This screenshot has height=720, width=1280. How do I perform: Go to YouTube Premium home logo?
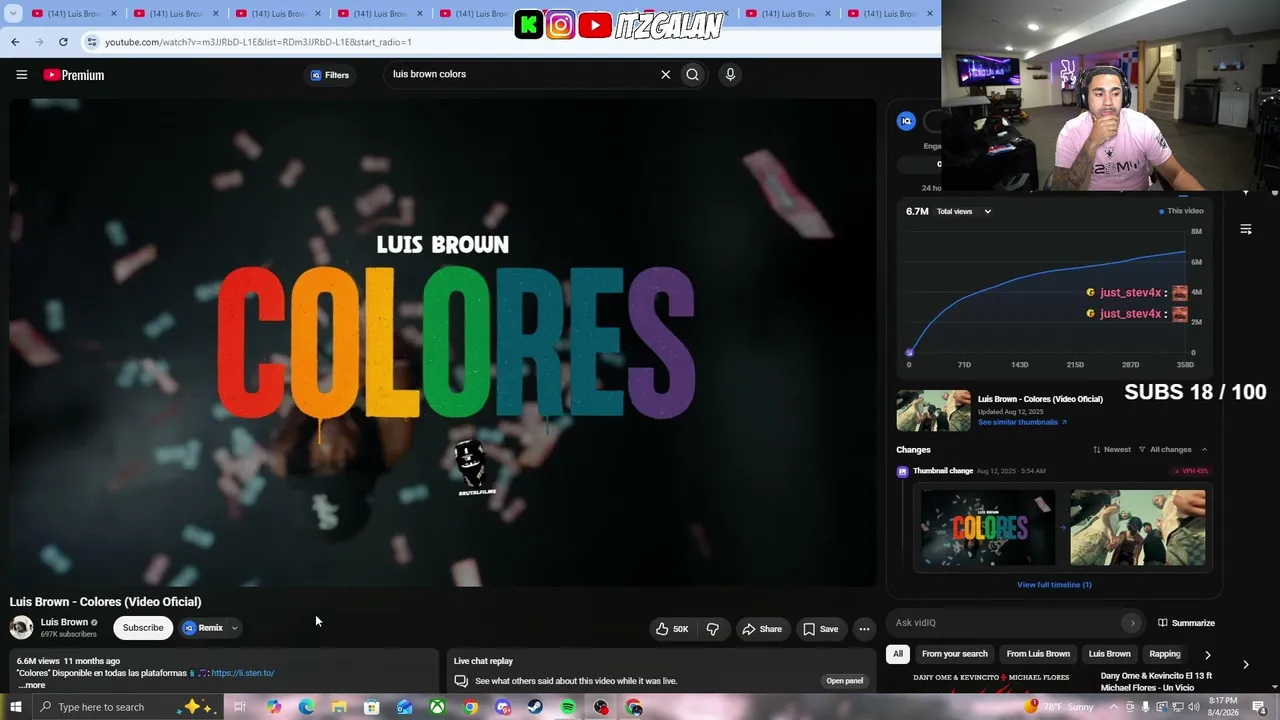coord(74,75)
